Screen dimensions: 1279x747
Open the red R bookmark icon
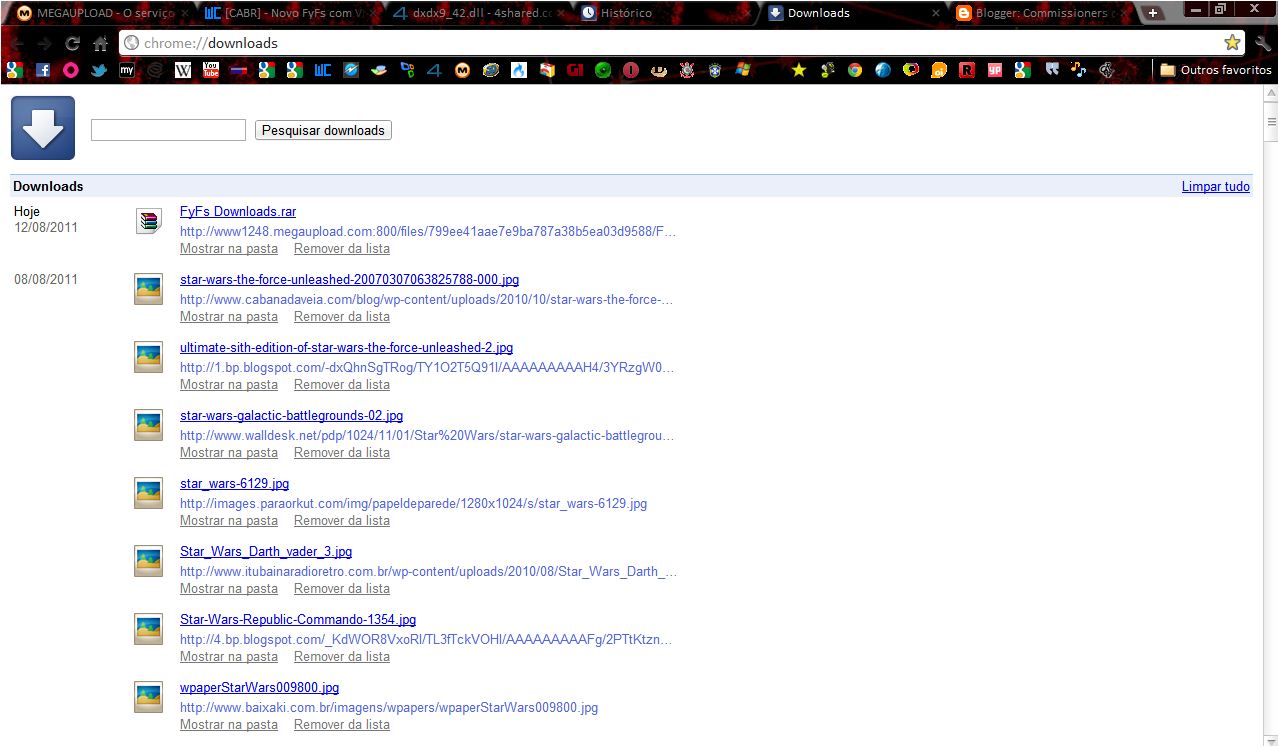click(966, 70)
